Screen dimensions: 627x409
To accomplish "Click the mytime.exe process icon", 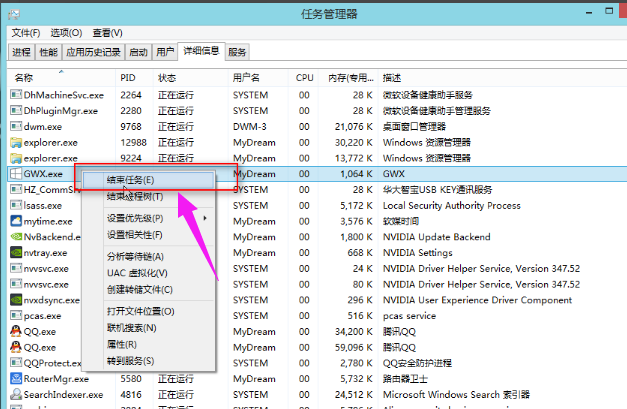I will [16, 221].
